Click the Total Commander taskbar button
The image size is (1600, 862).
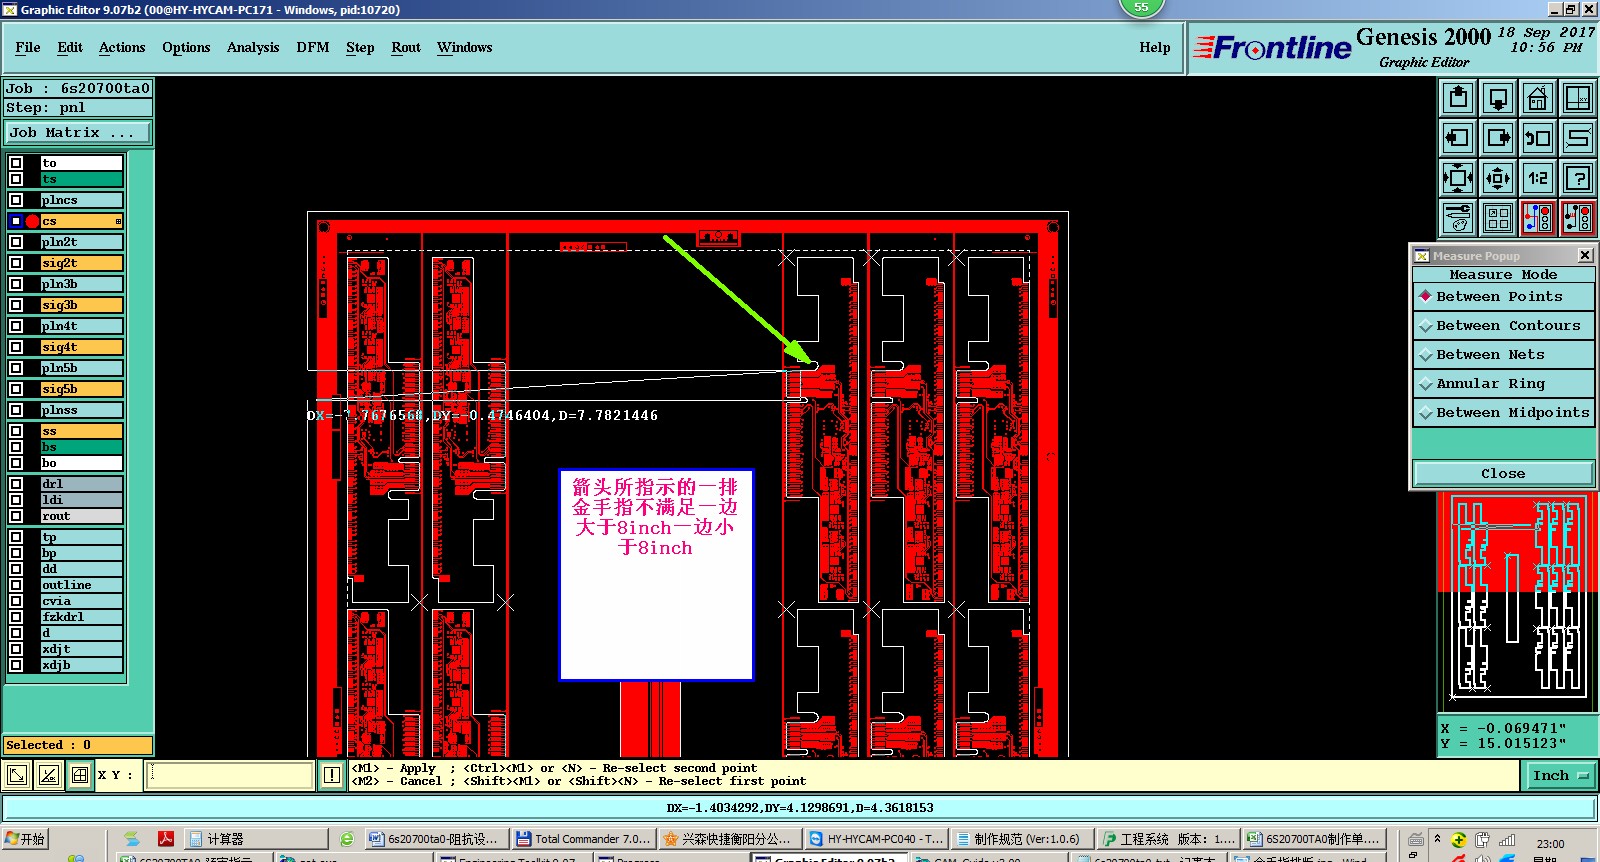pos(582,839)
